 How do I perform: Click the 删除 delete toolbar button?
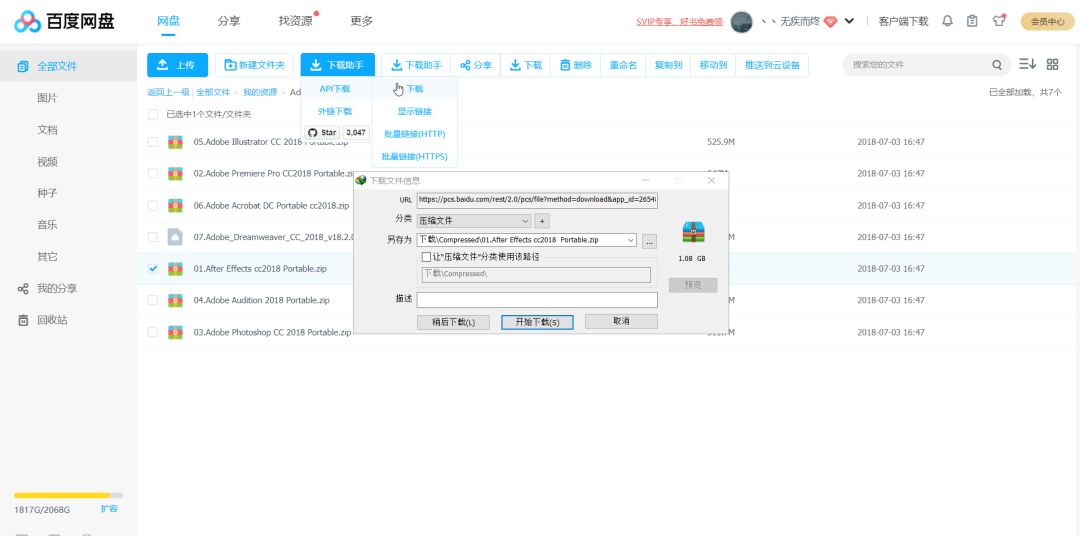576,65
